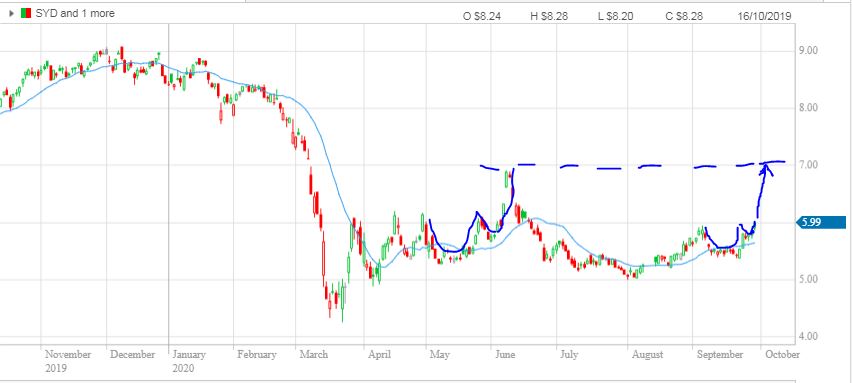Viewport: 852px width, 383px height.
Task: Expand the SYD and 1 more legend arrow
Action: pos(12,14)
